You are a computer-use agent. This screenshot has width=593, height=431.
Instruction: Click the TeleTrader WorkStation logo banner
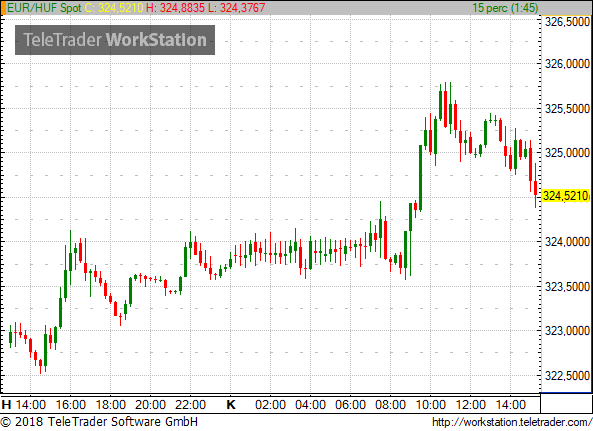pyautogui.click(x=115, y=40)
